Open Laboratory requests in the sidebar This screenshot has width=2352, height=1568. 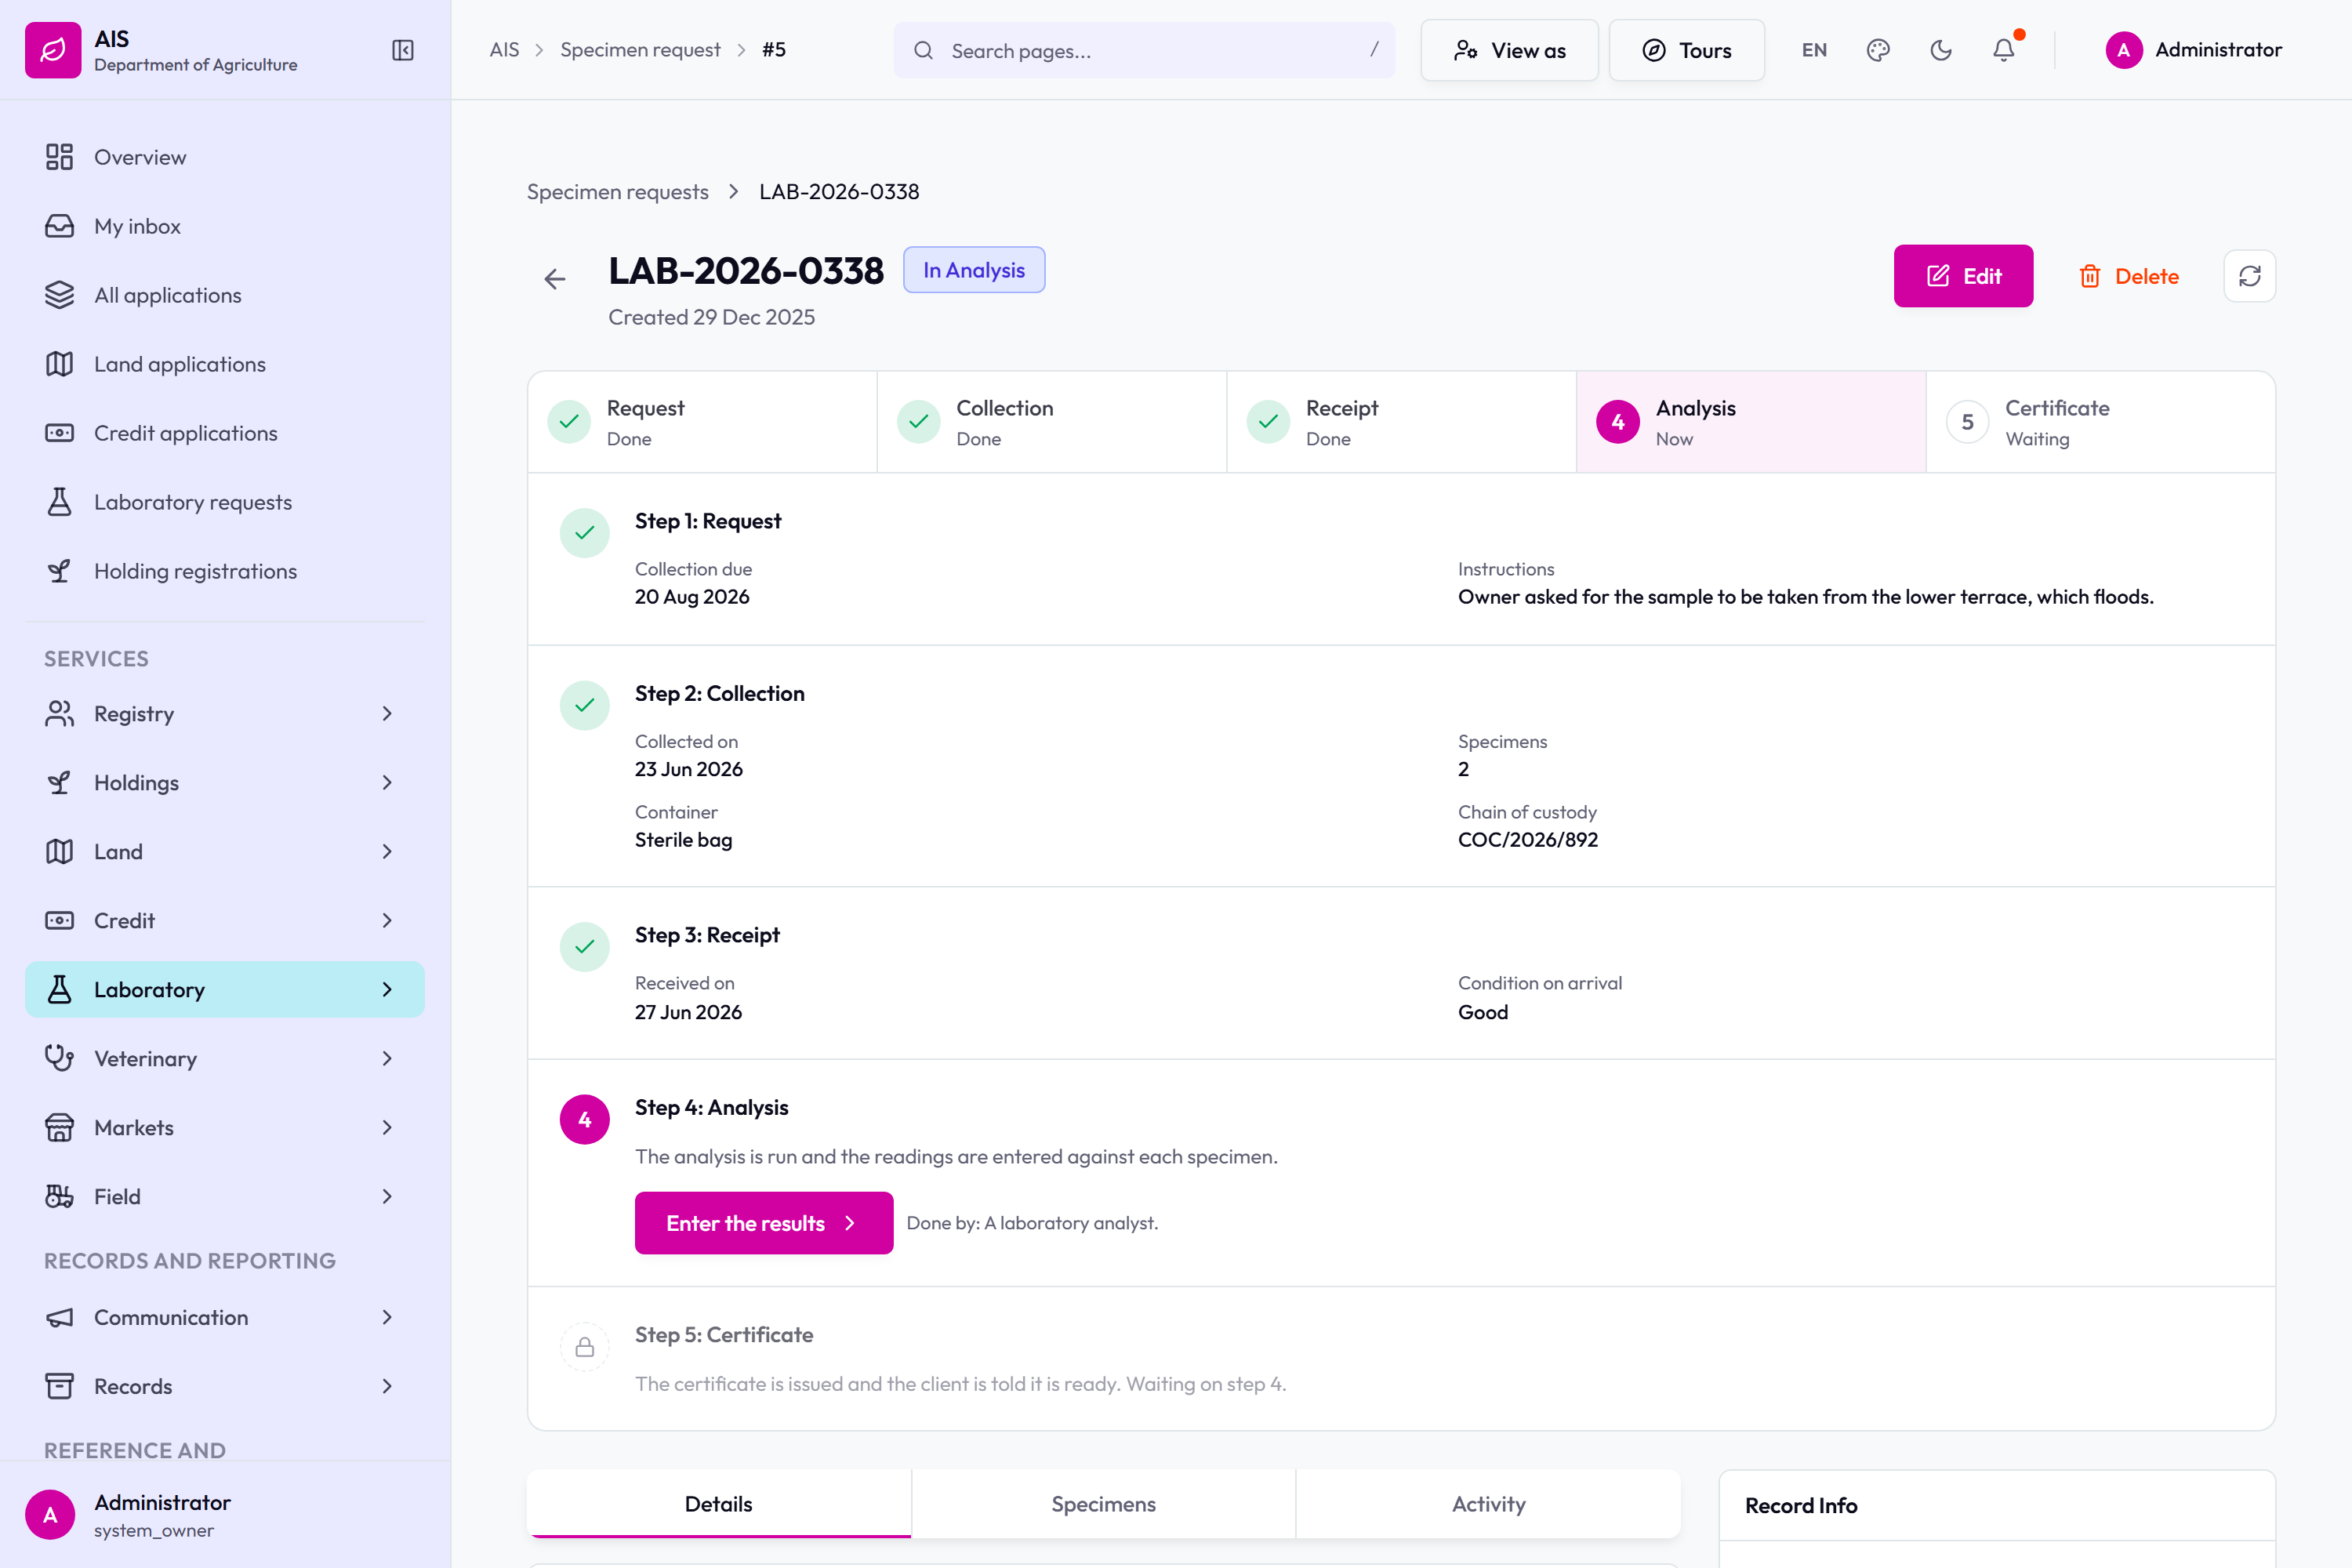click(225, 502)
